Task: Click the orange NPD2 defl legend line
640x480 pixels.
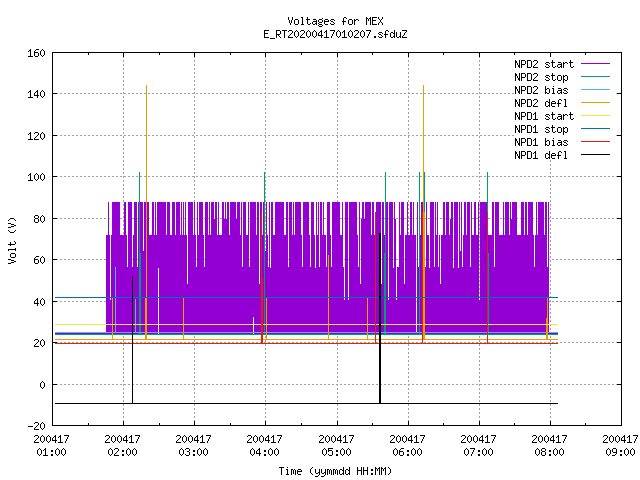Action: 595,103
